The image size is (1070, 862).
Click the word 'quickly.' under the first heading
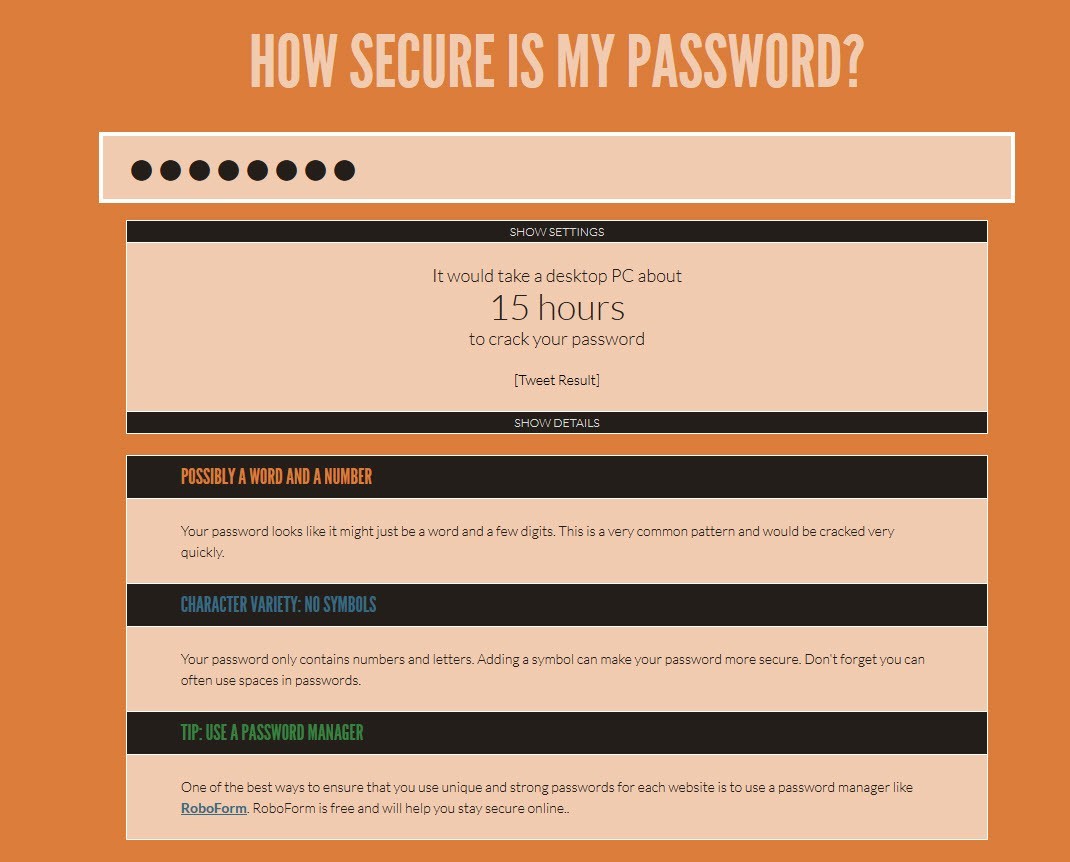click(x=202, y=552)
